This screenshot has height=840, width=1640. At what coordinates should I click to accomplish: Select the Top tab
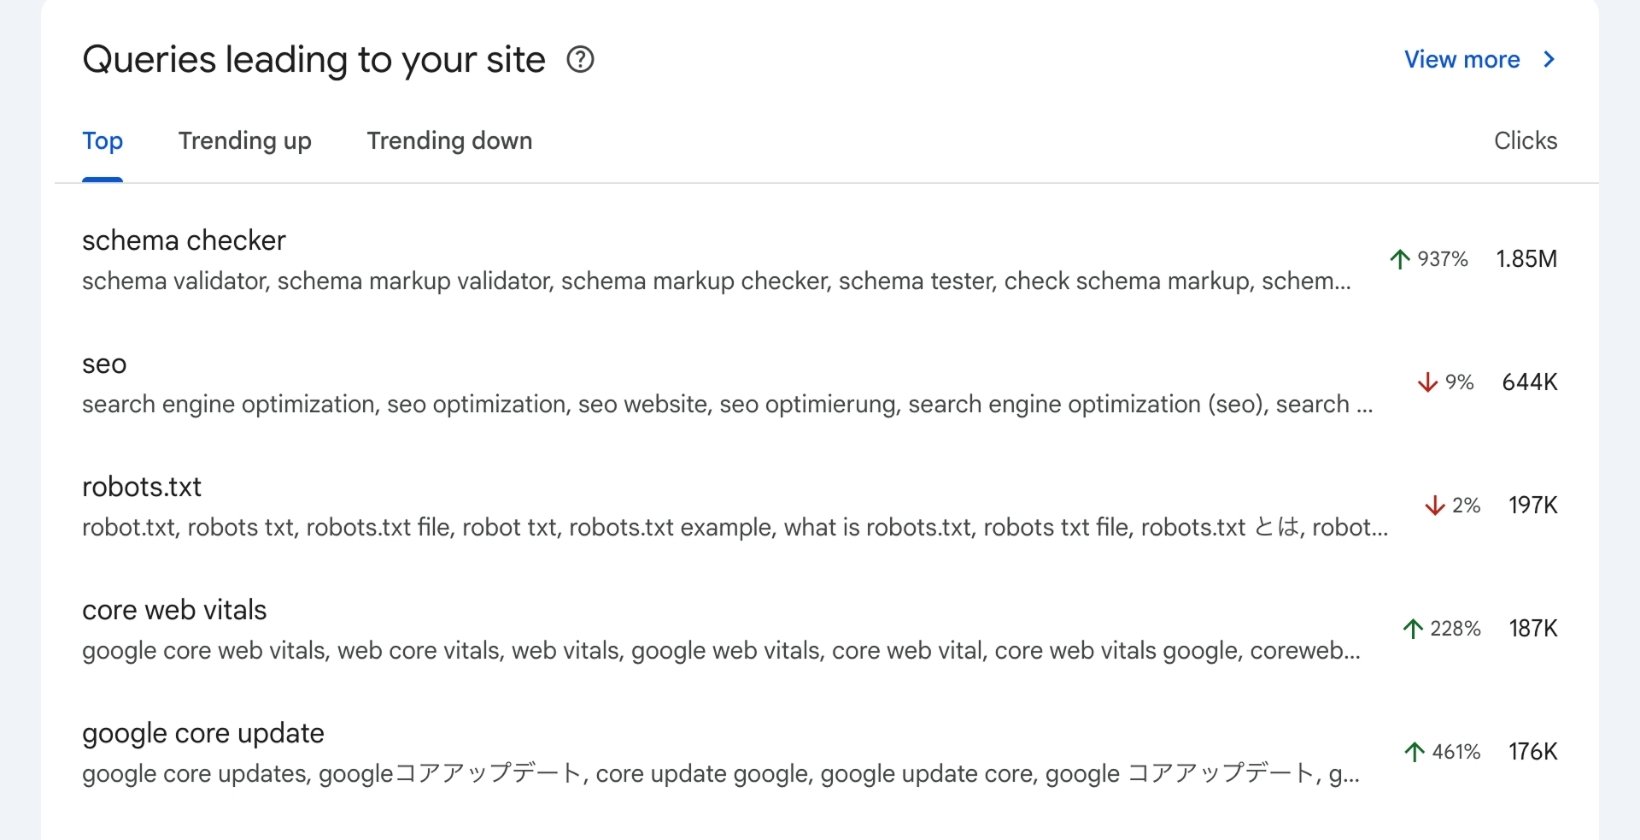(102, 141)
